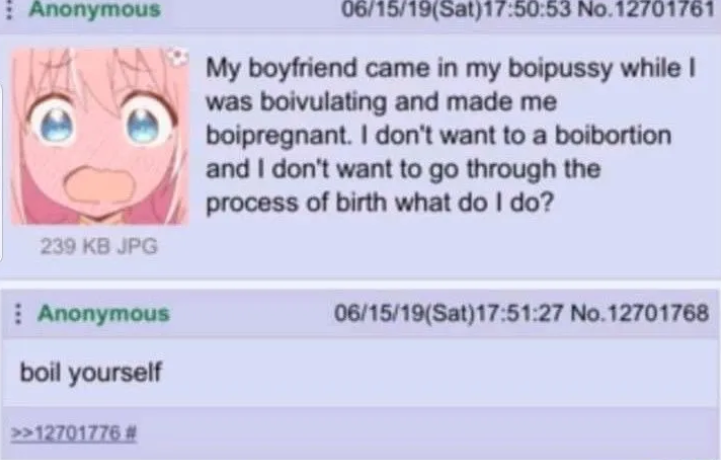The image size is (721, 460).
Task: Click the "(Sat)" day label in the reply timestamp
Action: [x=450, y=313]
